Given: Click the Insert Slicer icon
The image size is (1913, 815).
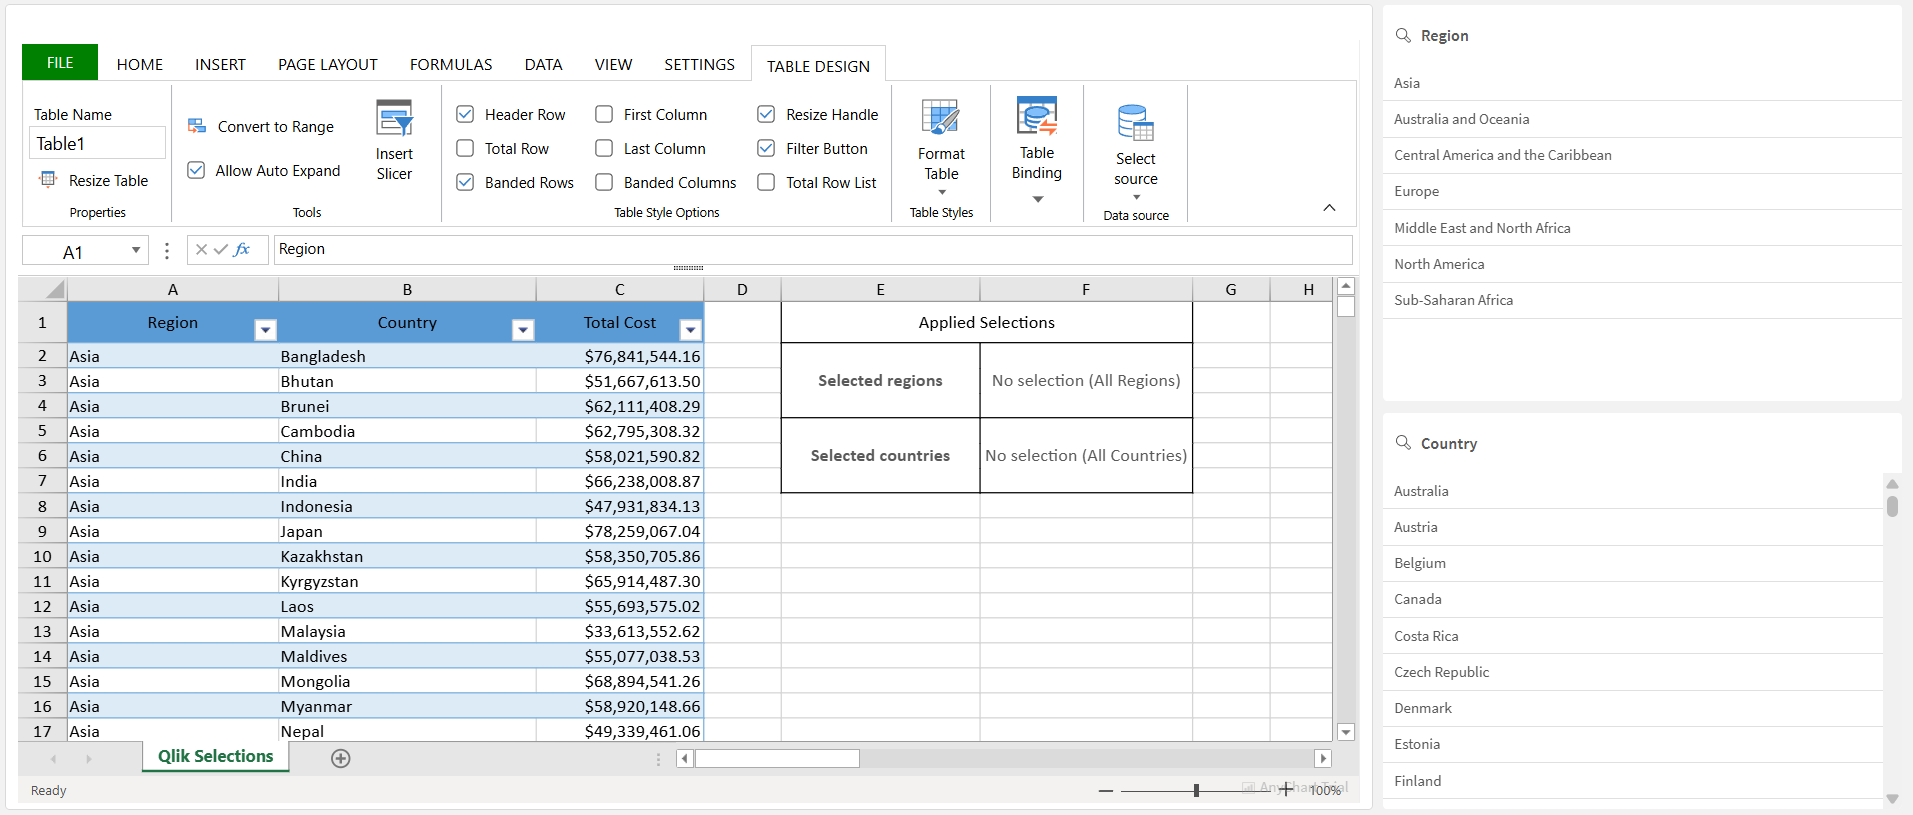Looking at the screenshot, I should point(394,118).
